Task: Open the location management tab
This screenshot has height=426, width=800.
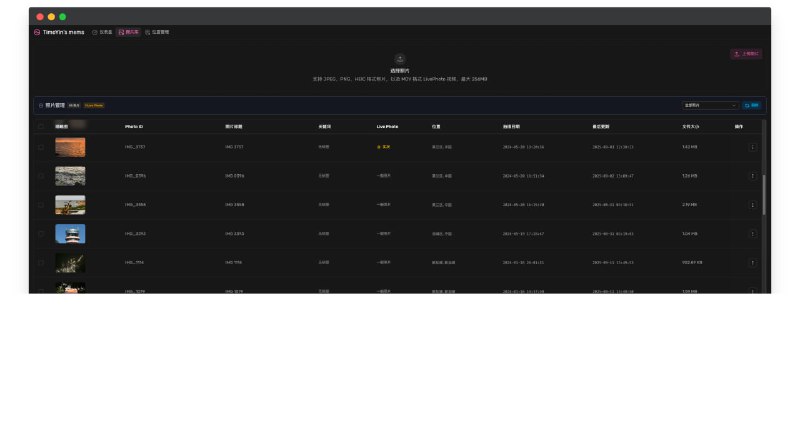Action: (157, 32)
